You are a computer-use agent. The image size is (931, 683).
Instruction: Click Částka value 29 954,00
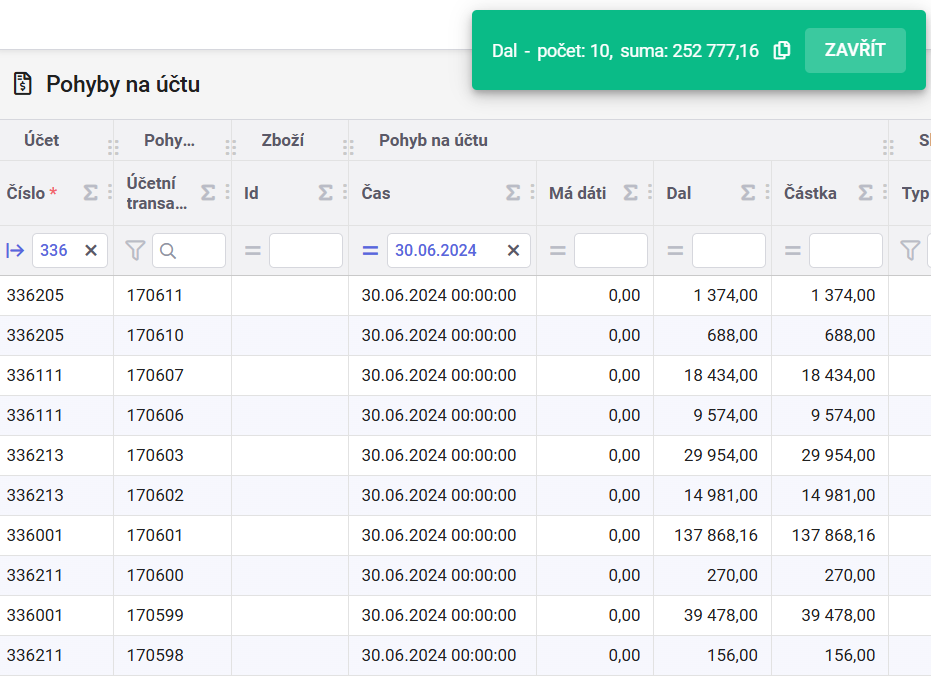click(x=838, y=456)
